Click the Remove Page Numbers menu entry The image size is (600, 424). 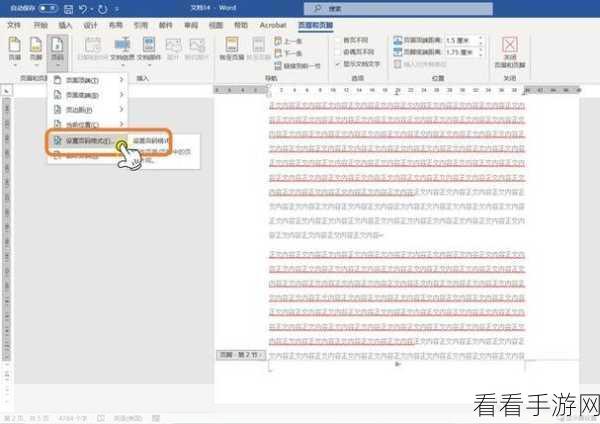pos(86,156)
